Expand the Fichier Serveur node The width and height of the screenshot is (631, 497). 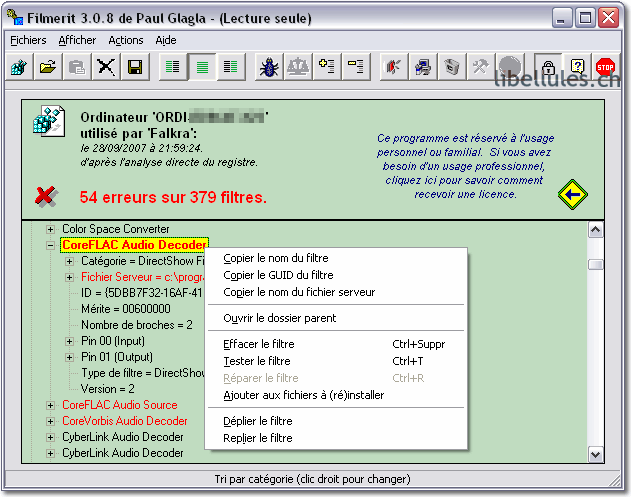pos(69,277)
